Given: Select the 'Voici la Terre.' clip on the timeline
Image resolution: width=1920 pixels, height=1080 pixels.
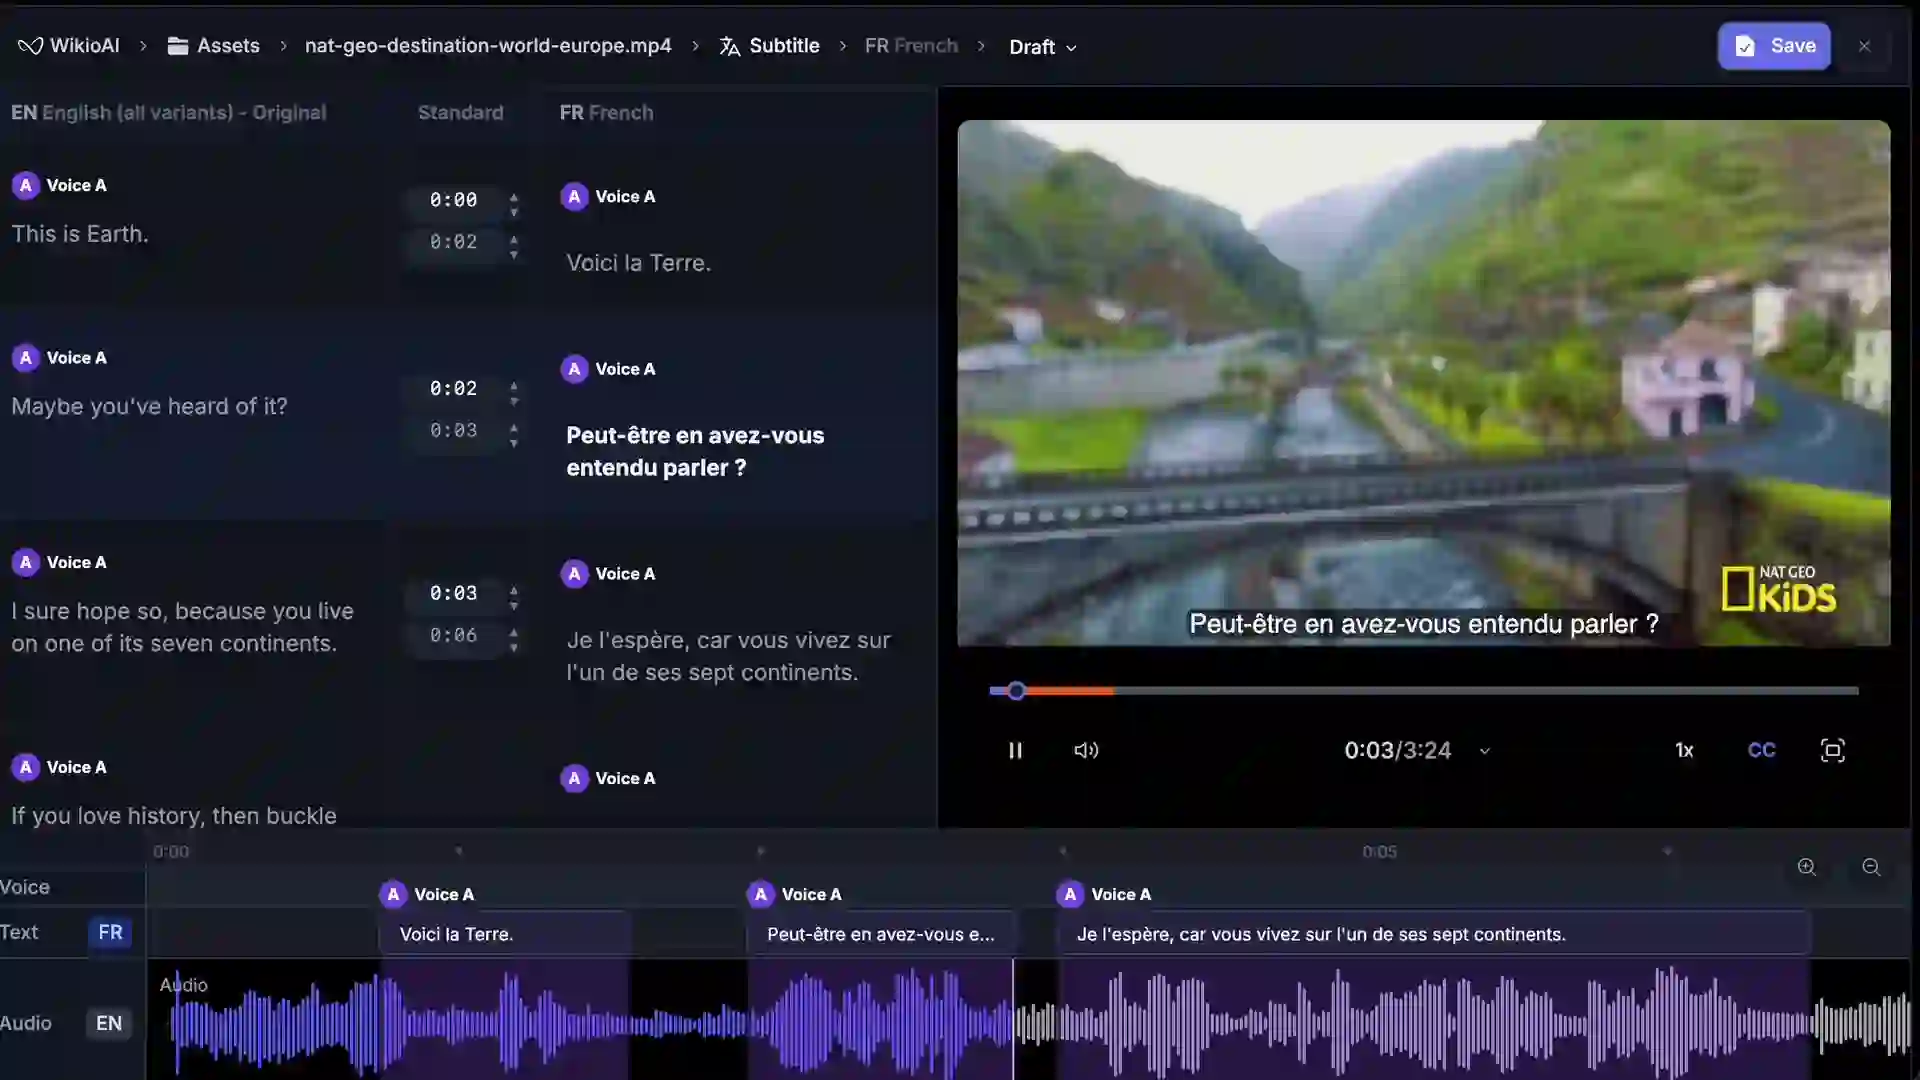Looking at the screenshot, I should coord(505,933).
